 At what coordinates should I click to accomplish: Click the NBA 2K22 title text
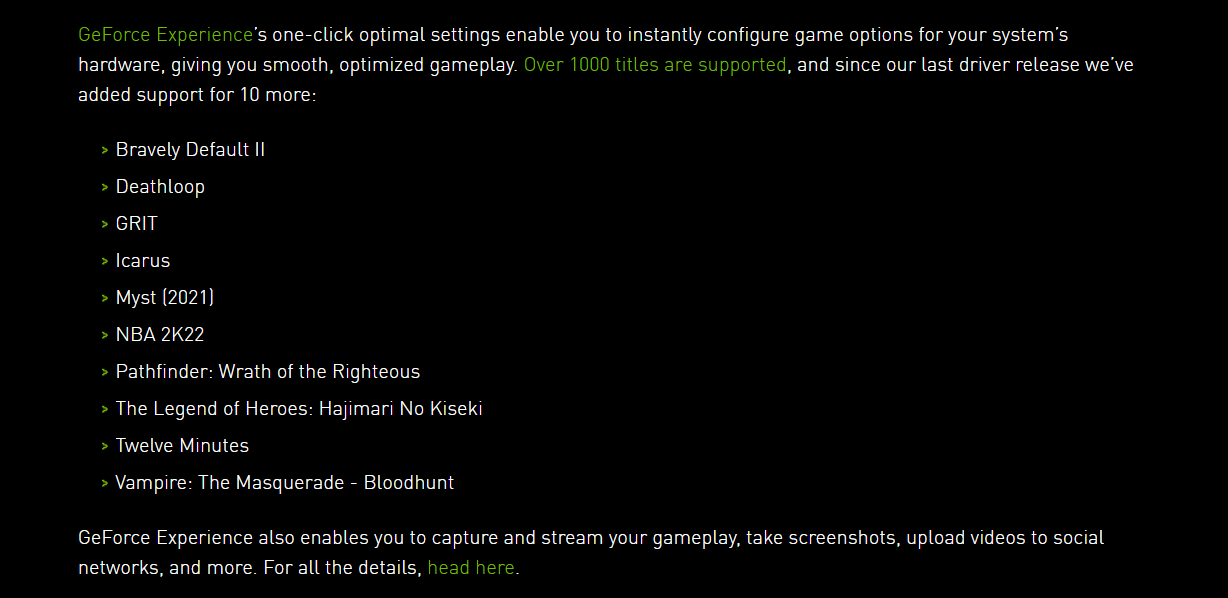pyautogui.click(x=160, y=335)
